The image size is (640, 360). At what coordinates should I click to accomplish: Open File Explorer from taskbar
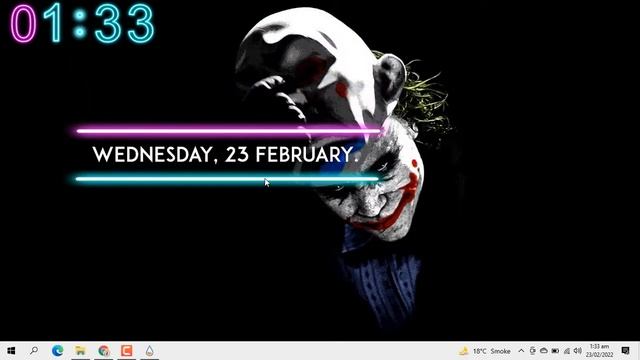[x=80, y=351]
